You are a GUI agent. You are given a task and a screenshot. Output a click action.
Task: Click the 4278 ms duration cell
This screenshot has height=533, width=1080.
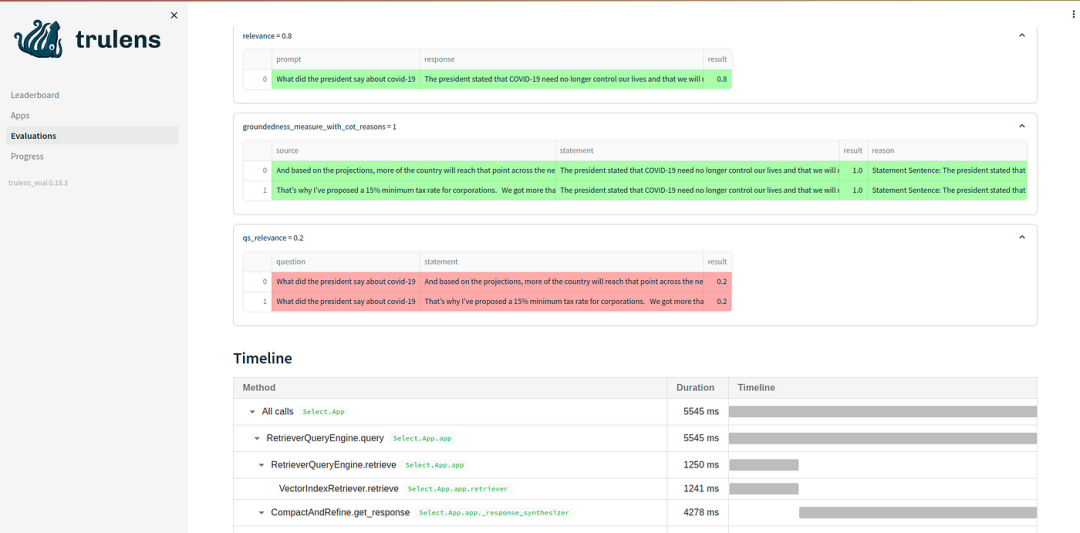point(700,513)
